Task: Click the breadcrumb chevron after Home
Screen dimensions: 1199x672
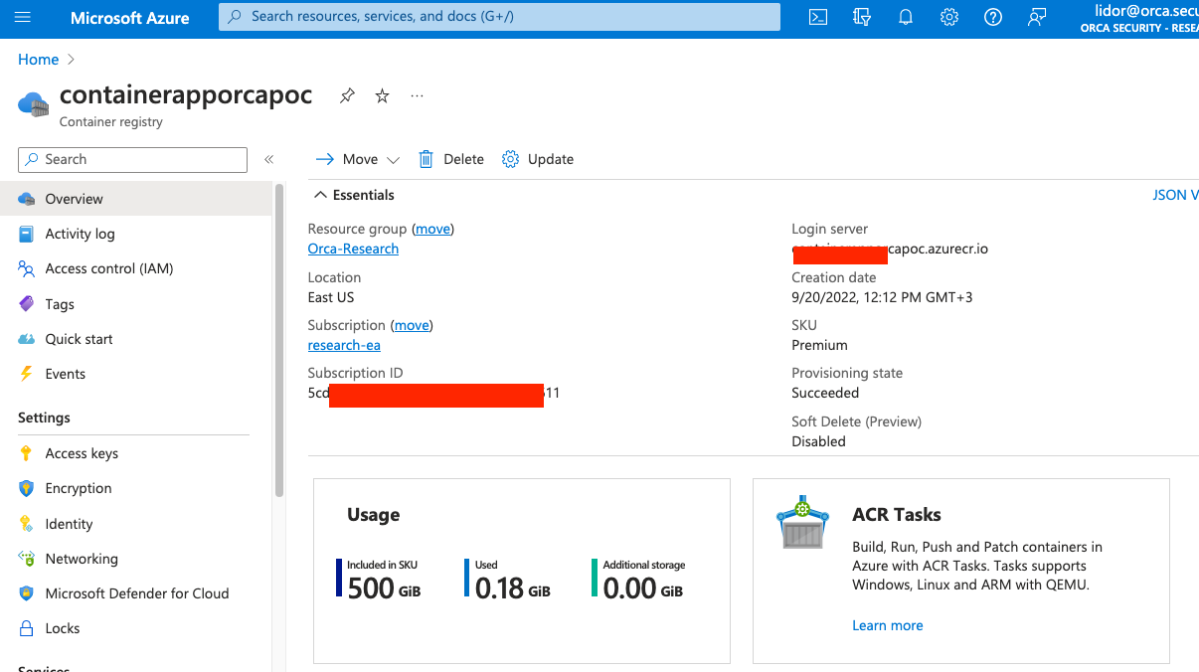Action: click(x=71, y=60)
